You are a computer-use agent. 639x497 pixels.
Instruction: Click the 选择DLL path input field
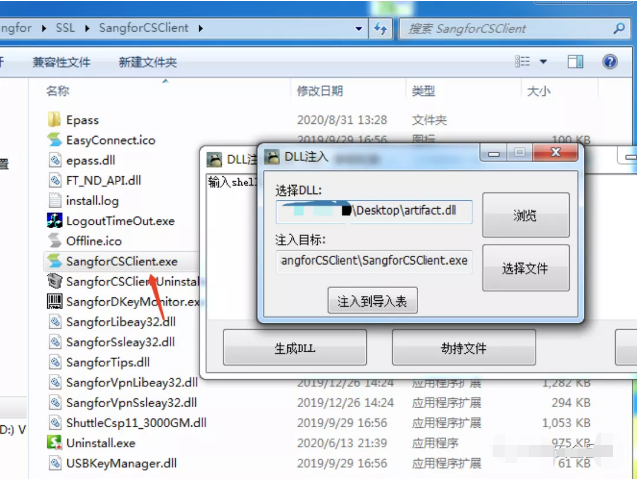point(374,211)
